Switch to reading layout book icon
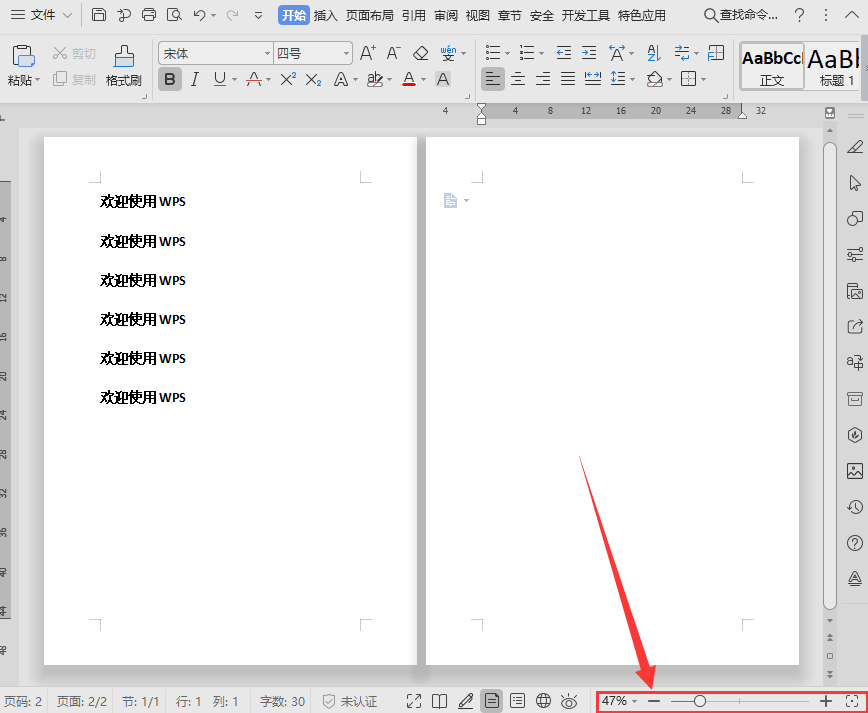 coord(440,701)
